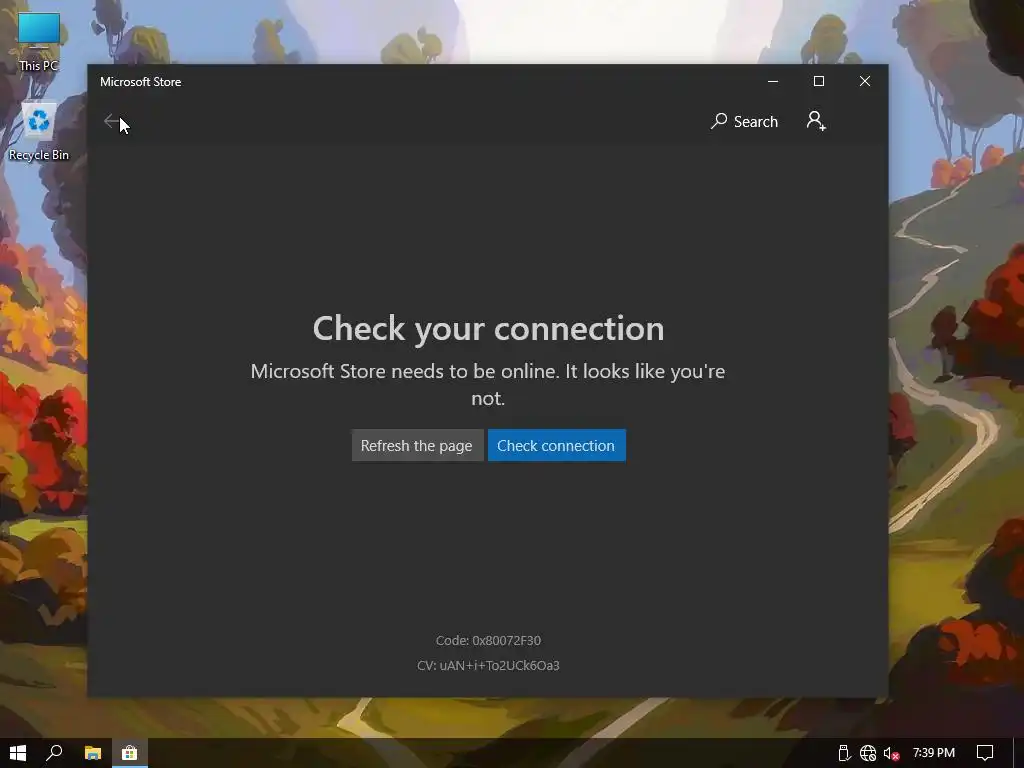Click the Microsoft Store window title text

[x=140, y=82]
